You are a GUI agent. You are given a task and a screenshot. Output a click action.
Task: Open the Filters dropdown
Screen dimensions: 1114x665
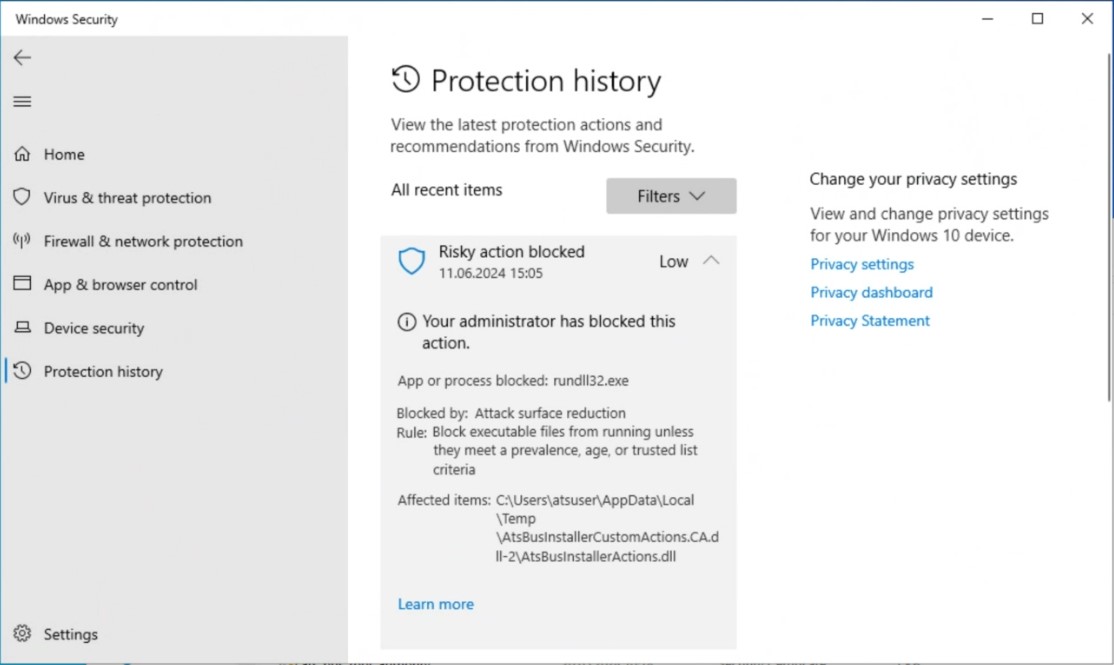(x=671, y=196)
